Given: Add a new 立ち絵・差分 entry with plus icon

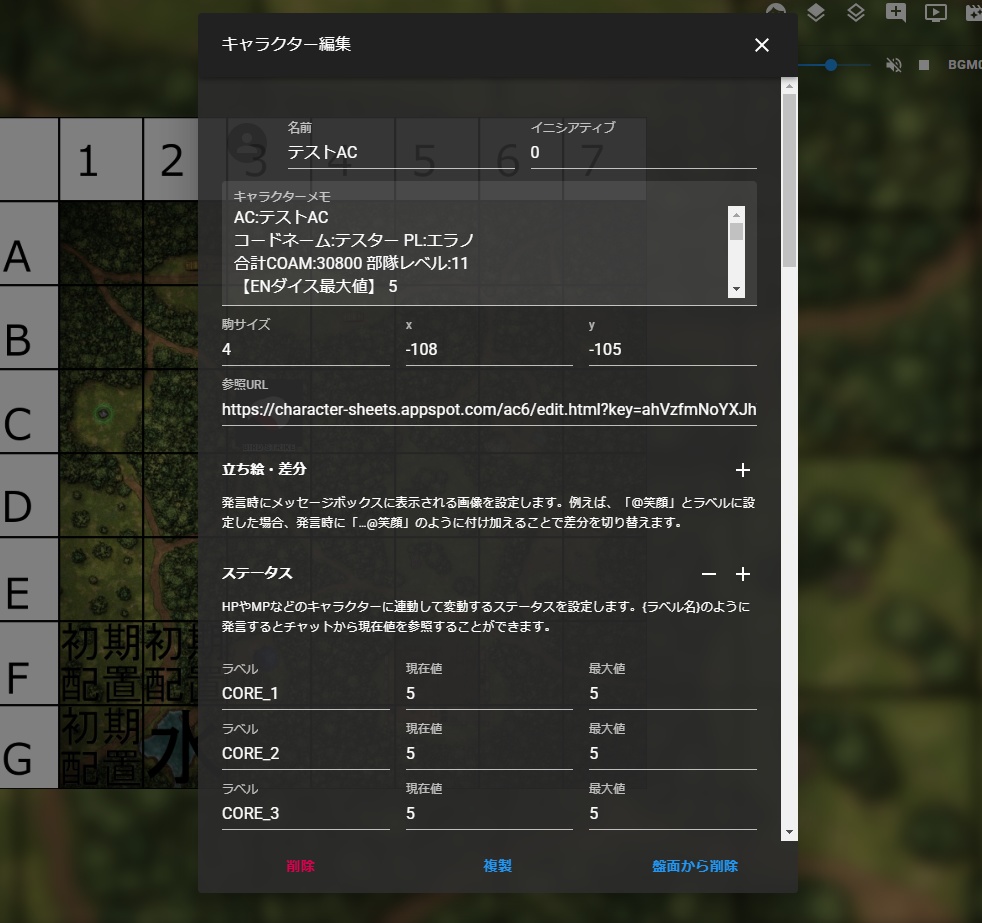Looking at the screenshot, I should tap(743, 469).
